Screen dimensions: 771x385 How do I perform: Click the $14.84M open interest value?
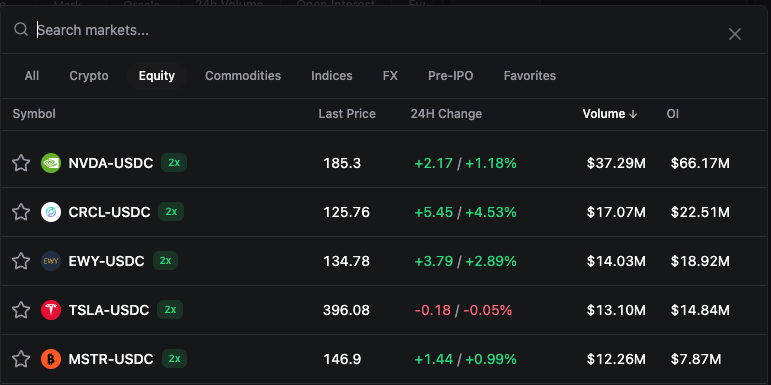click(x=700, y=311)
